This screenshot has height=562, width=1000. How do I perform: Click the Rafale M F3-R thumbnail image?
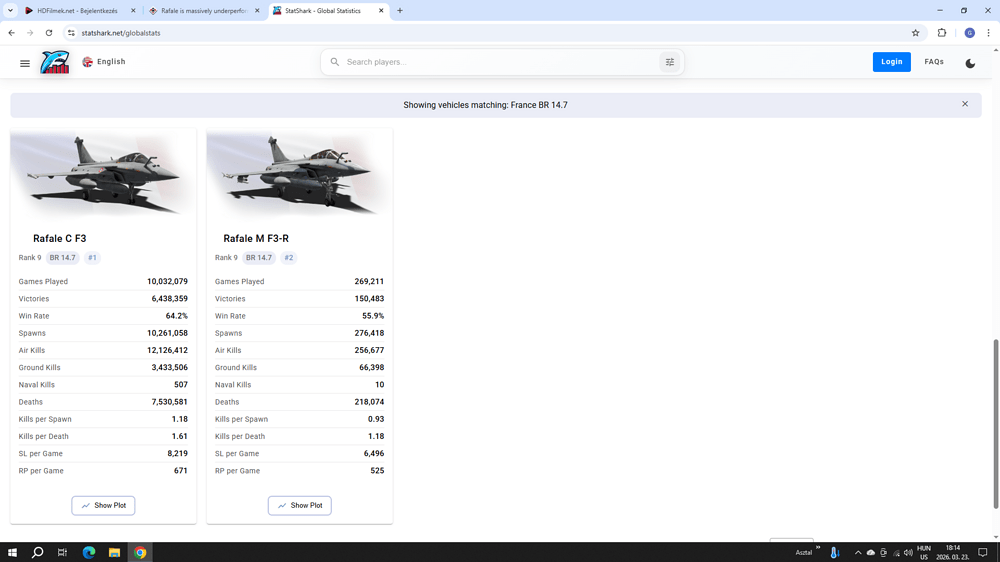299,175
